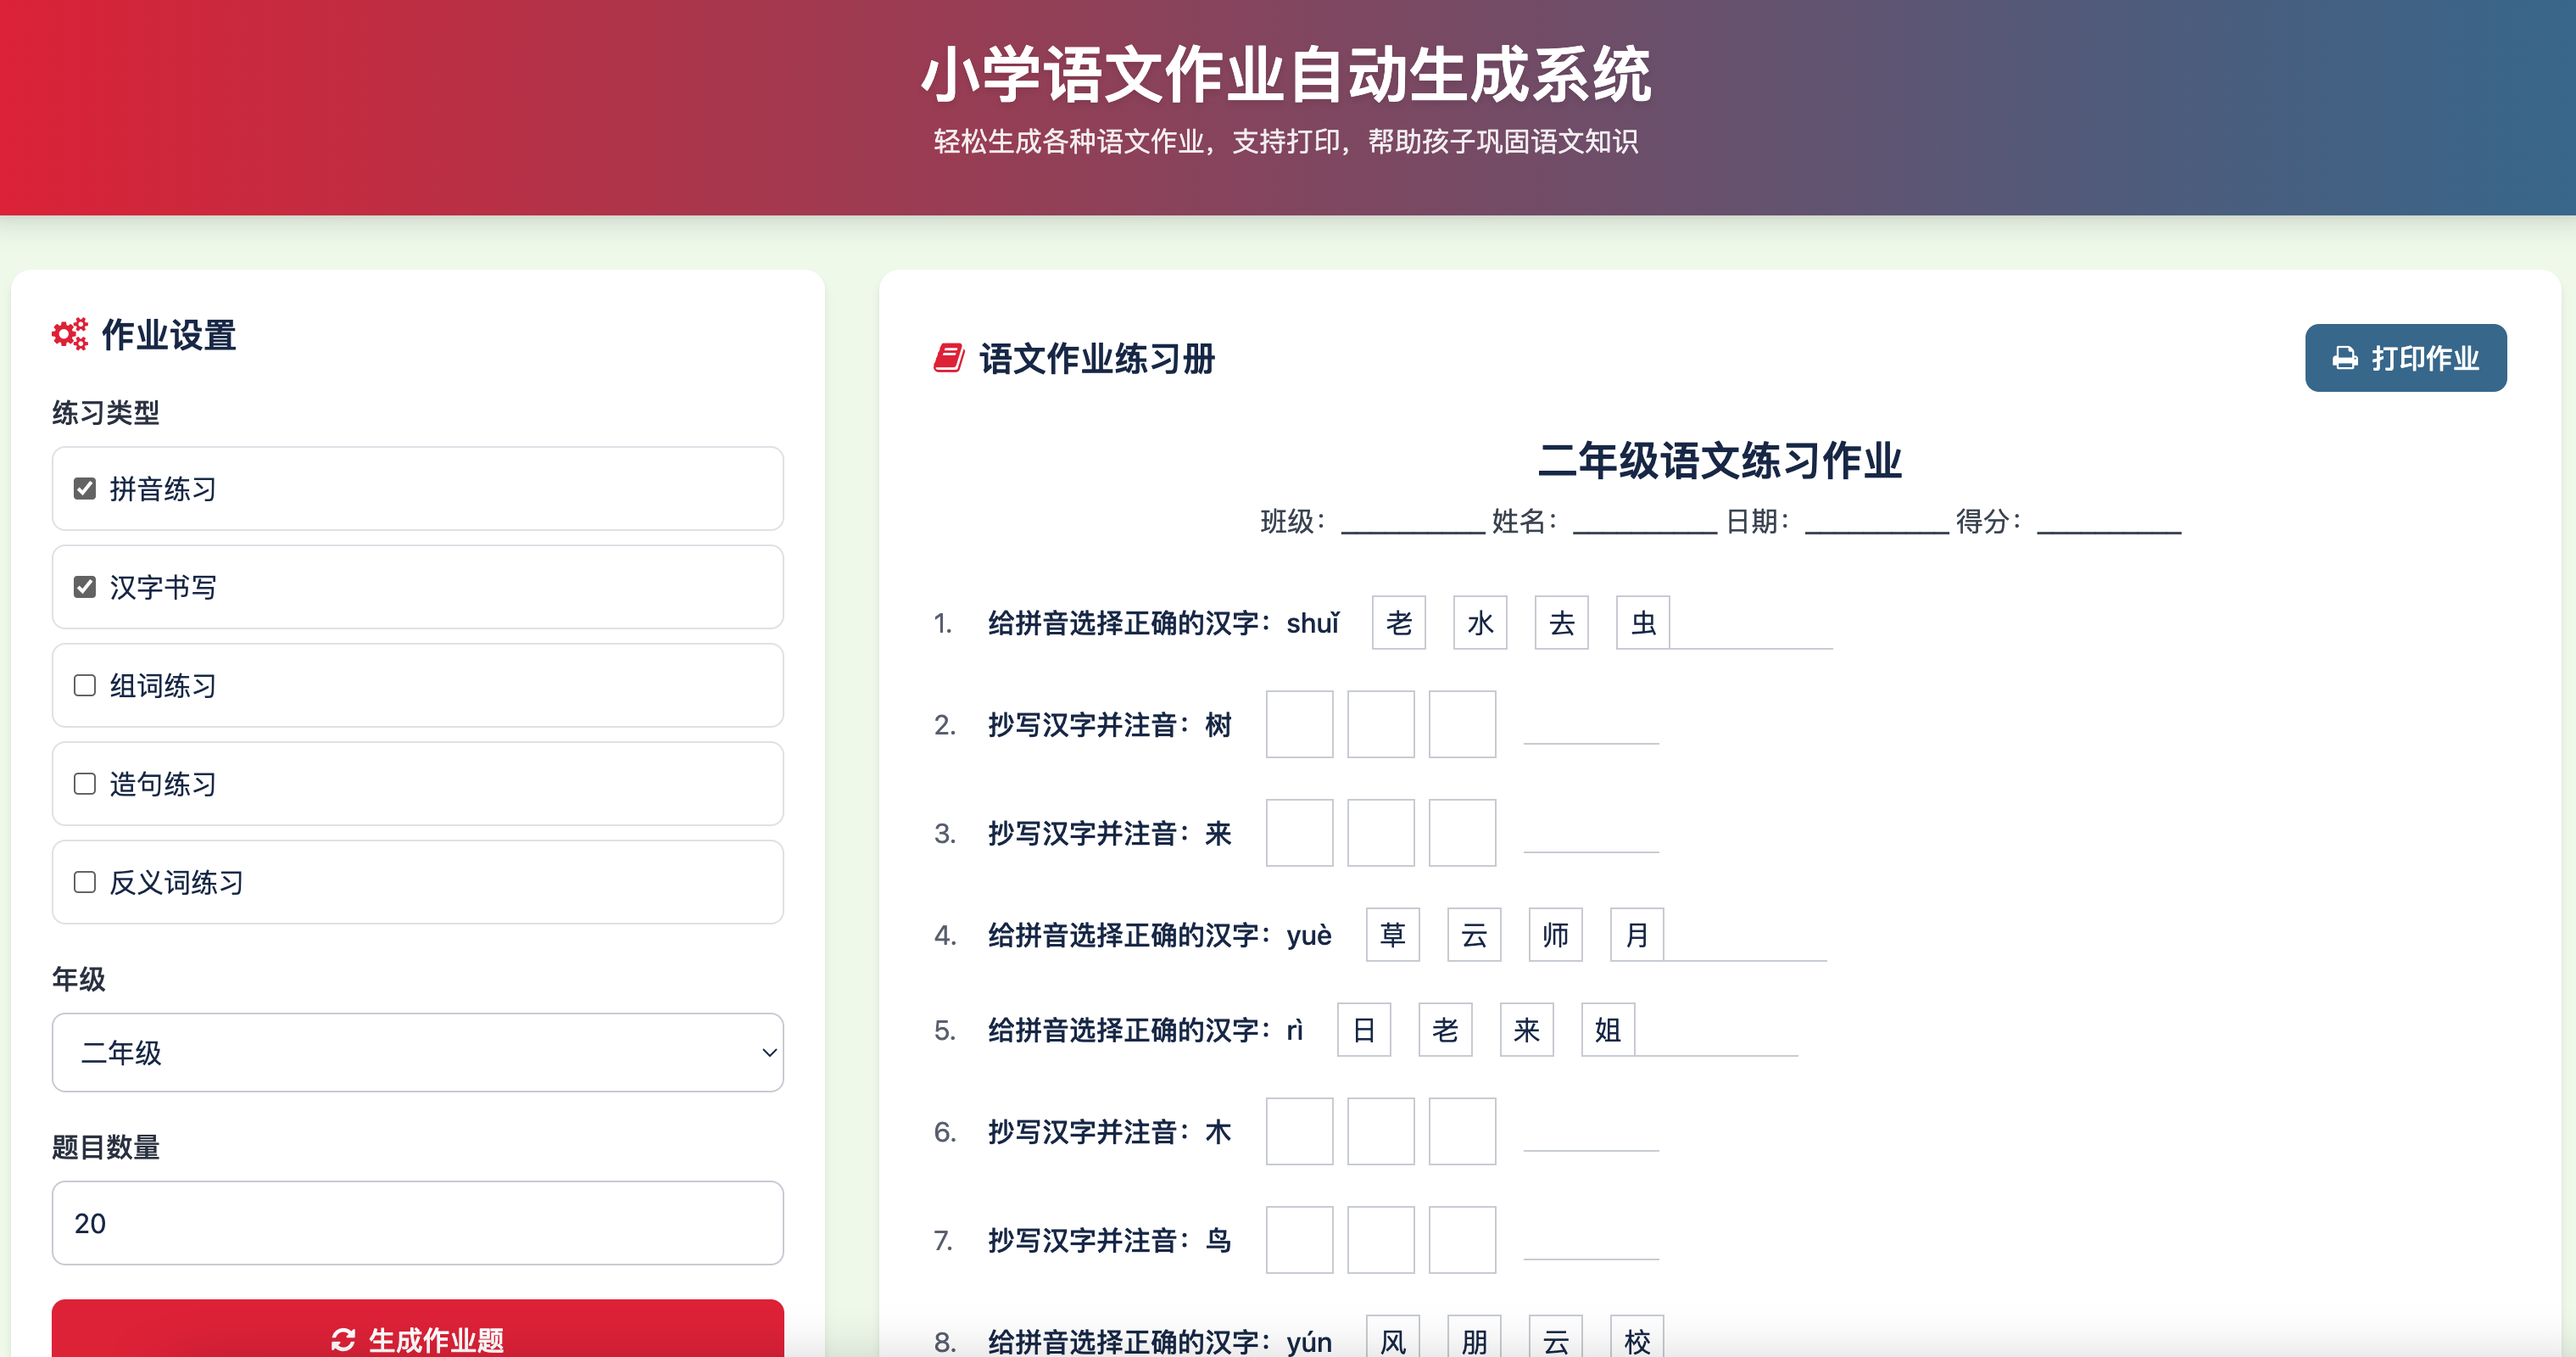This screenshot has width=2576, height=1357.
Task: Click the heading 小学语文作业自动生成系统
Action: pyautogui.click(x=1286, y=74)
